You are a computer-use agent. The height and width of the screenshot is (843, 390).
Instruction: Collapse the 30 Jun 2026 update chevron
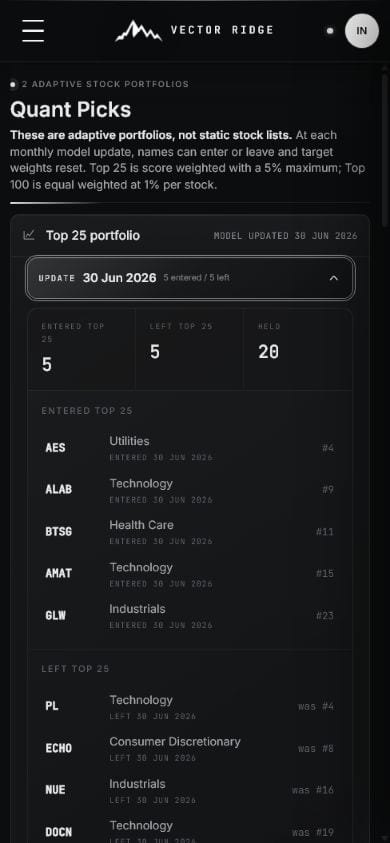[x=334, y=278]
